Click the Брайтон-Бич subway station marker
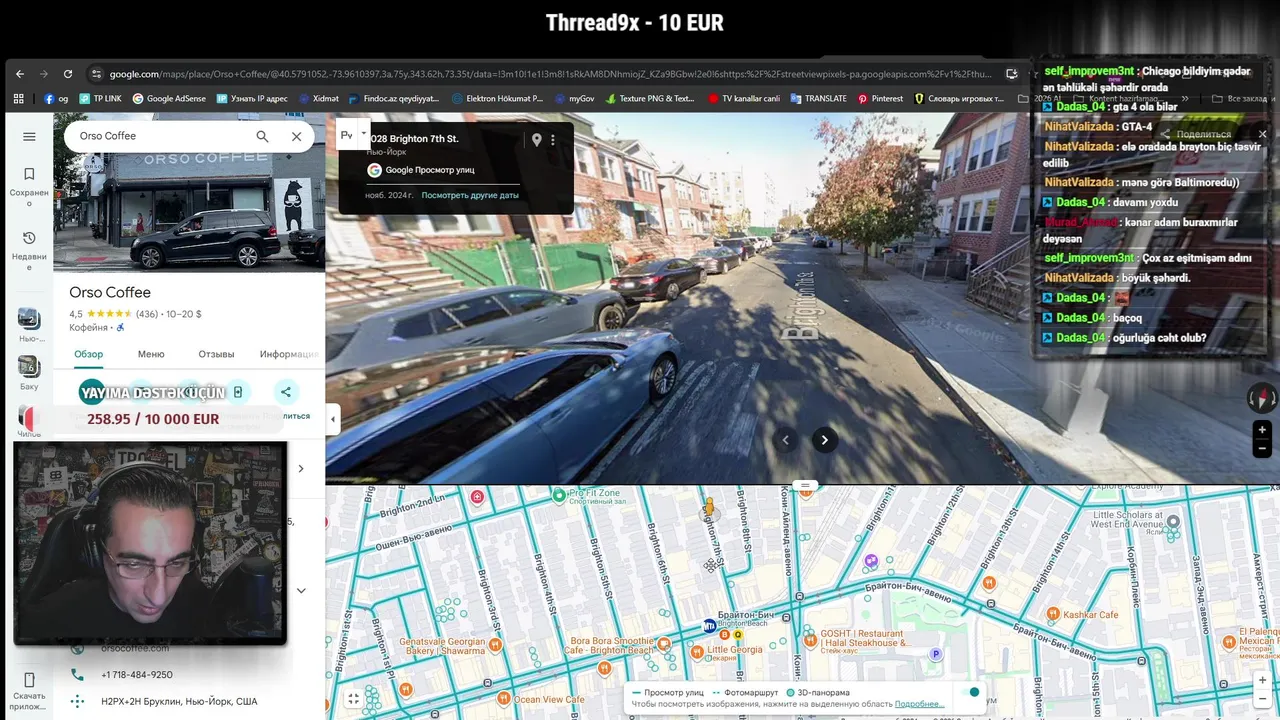The height and width of the screenshot is (720, 1280). (709, 626)
